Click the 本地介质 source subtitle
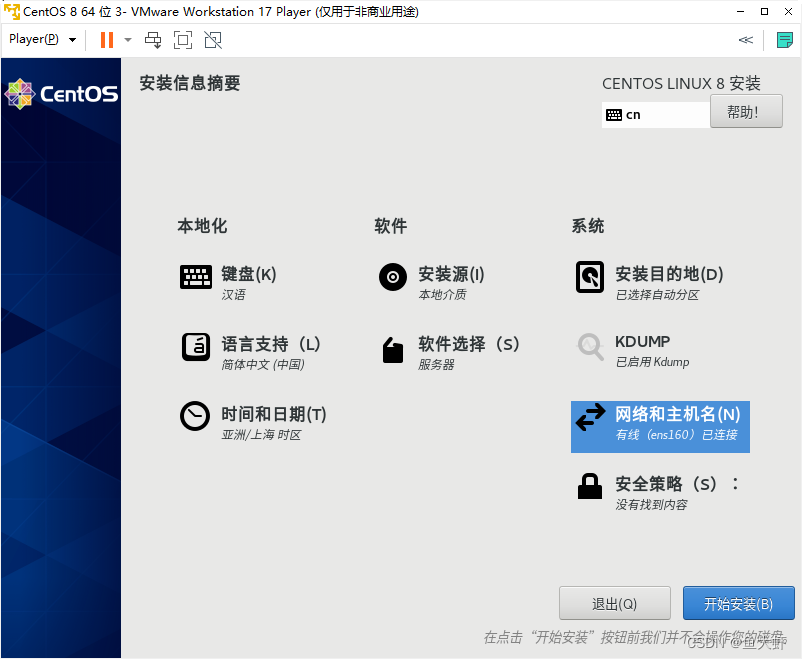 pos(442,295)
